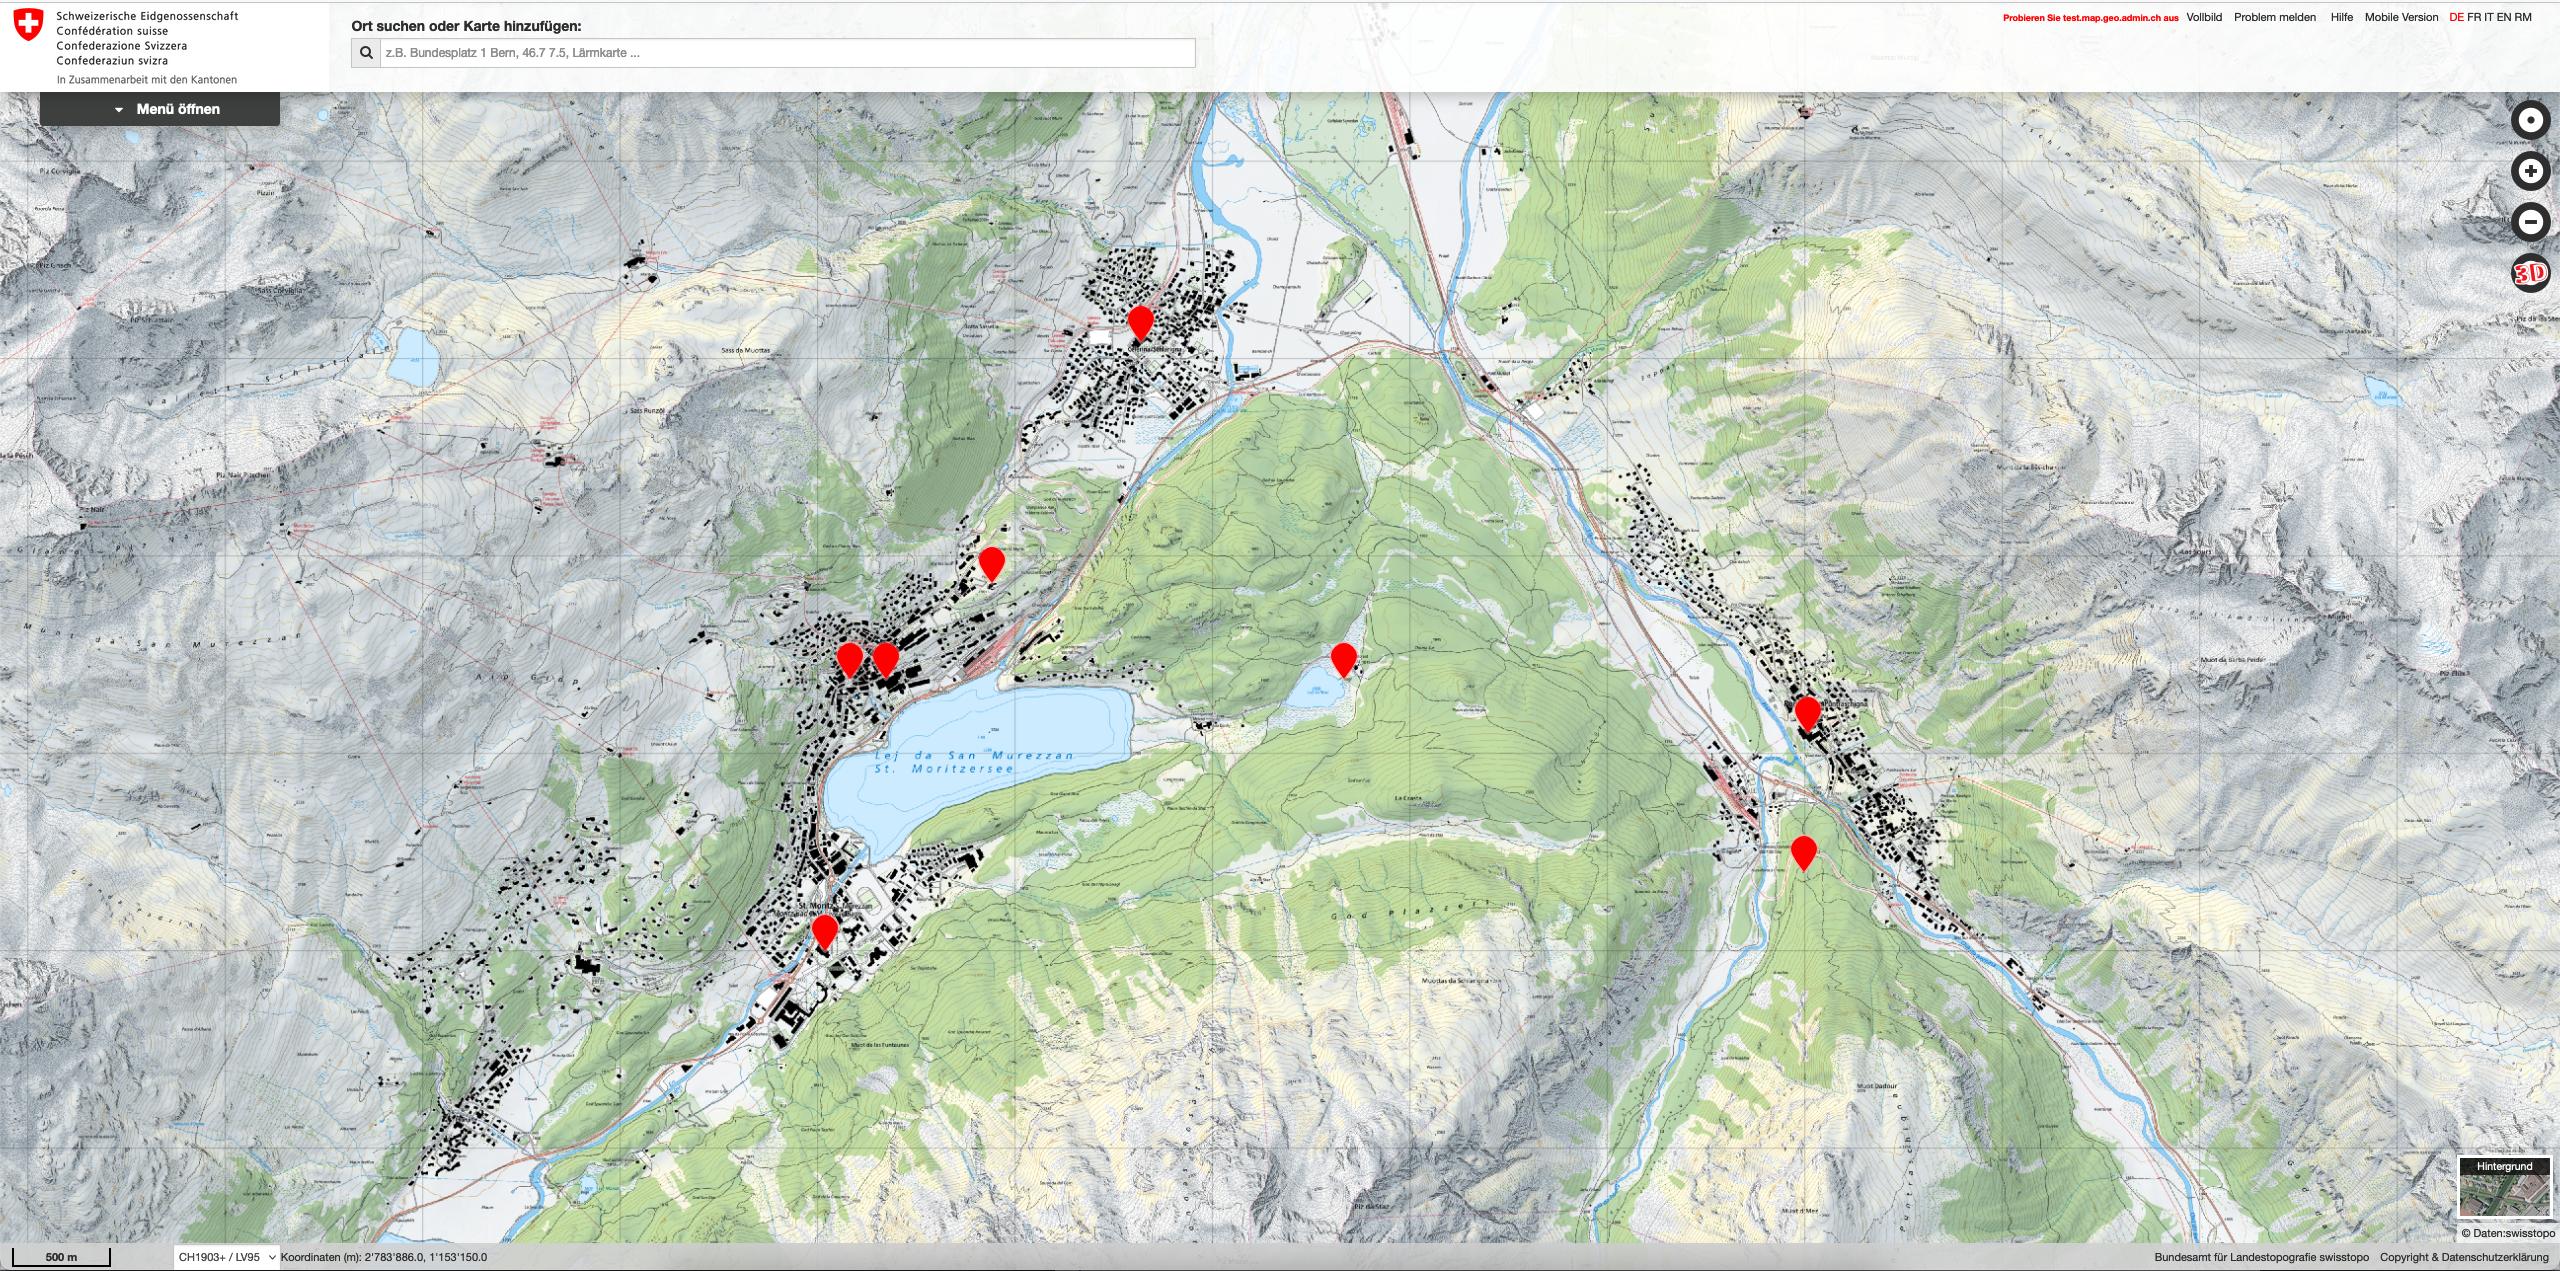Click the red marker at Lej da Staz
The width and height of the screenshot is (2560, 1271).
point(1343,659)
